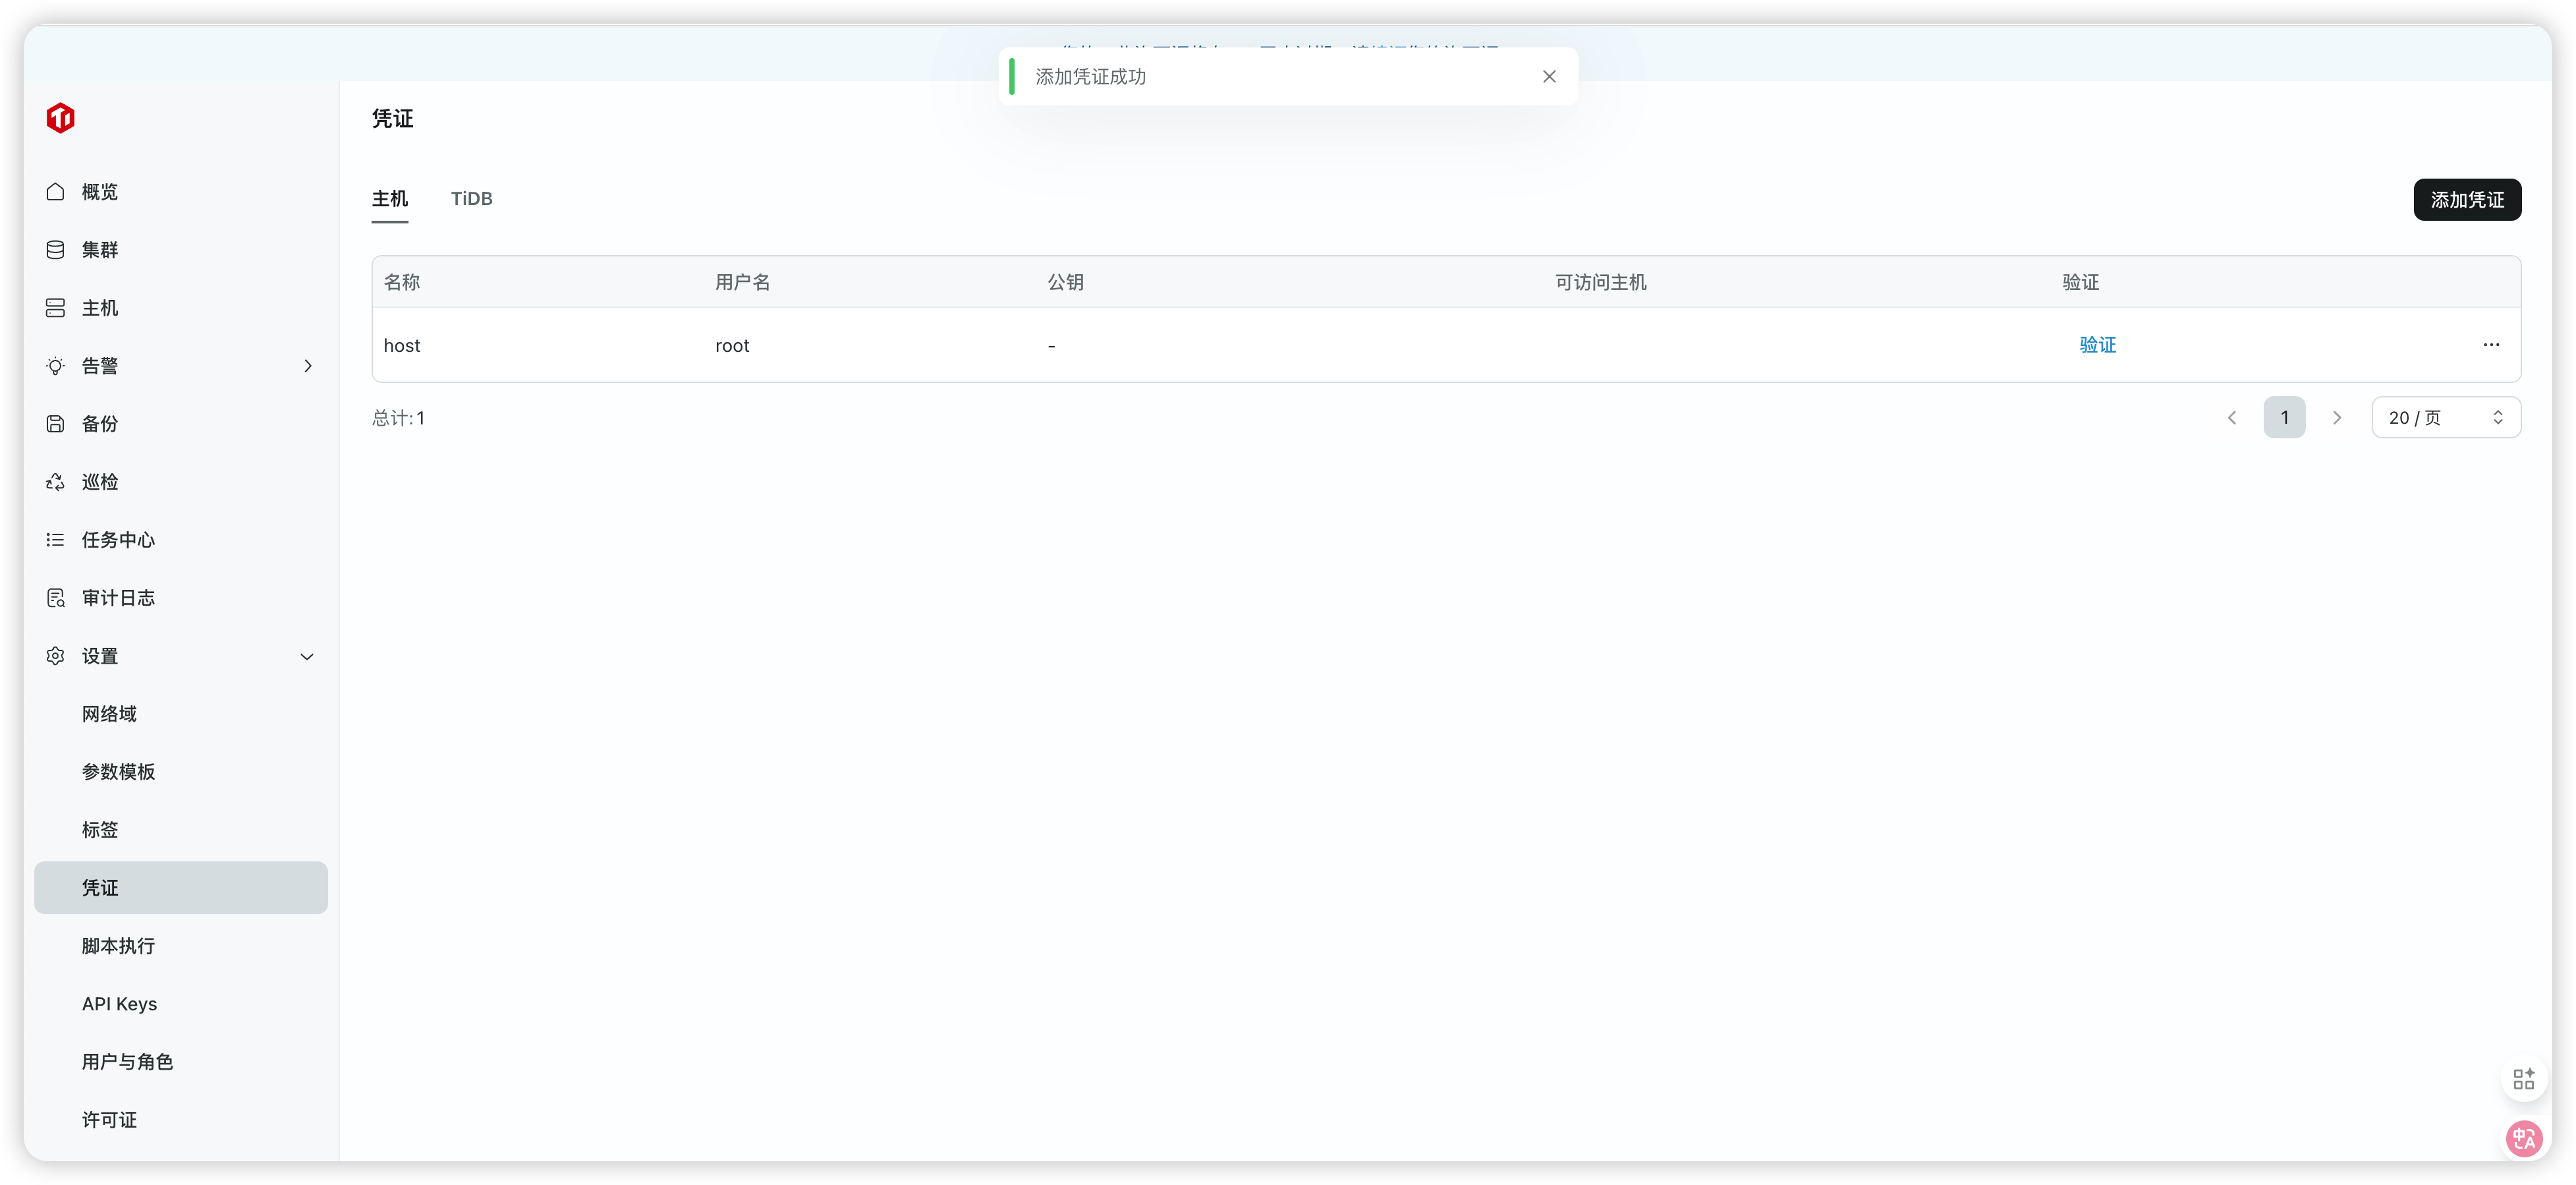Expand the 告警 alerts submenu

(307, 366)
